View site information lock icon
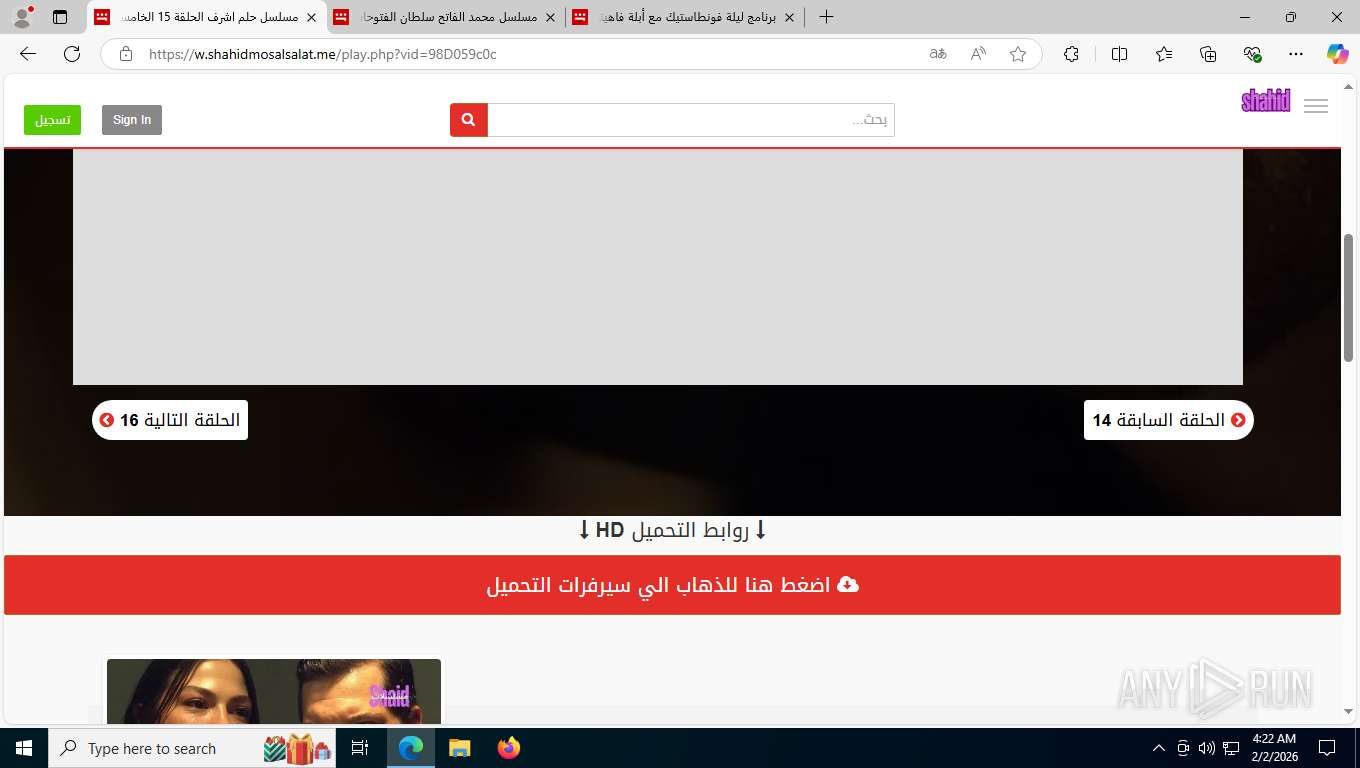The width and height of the screenshot is (1360, 768). pos(126,54)
